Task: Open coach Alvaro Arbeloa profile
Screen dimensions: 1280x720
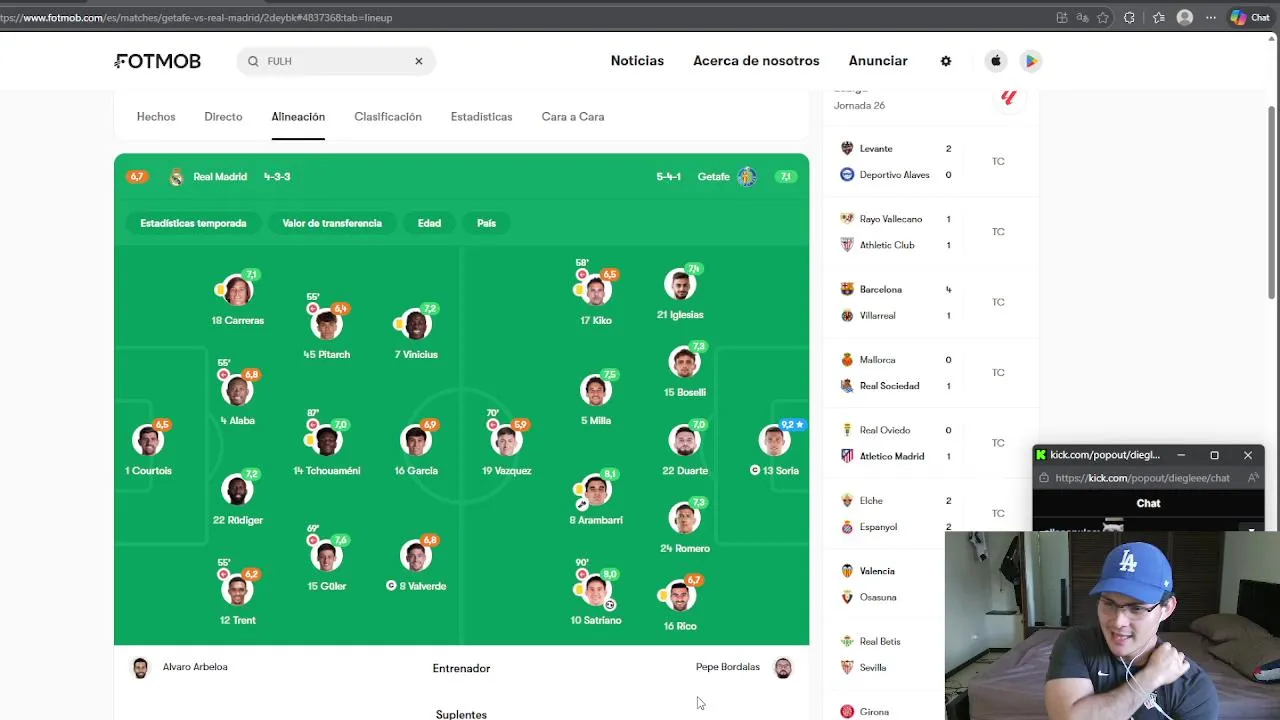Action: tap(180, 667)
